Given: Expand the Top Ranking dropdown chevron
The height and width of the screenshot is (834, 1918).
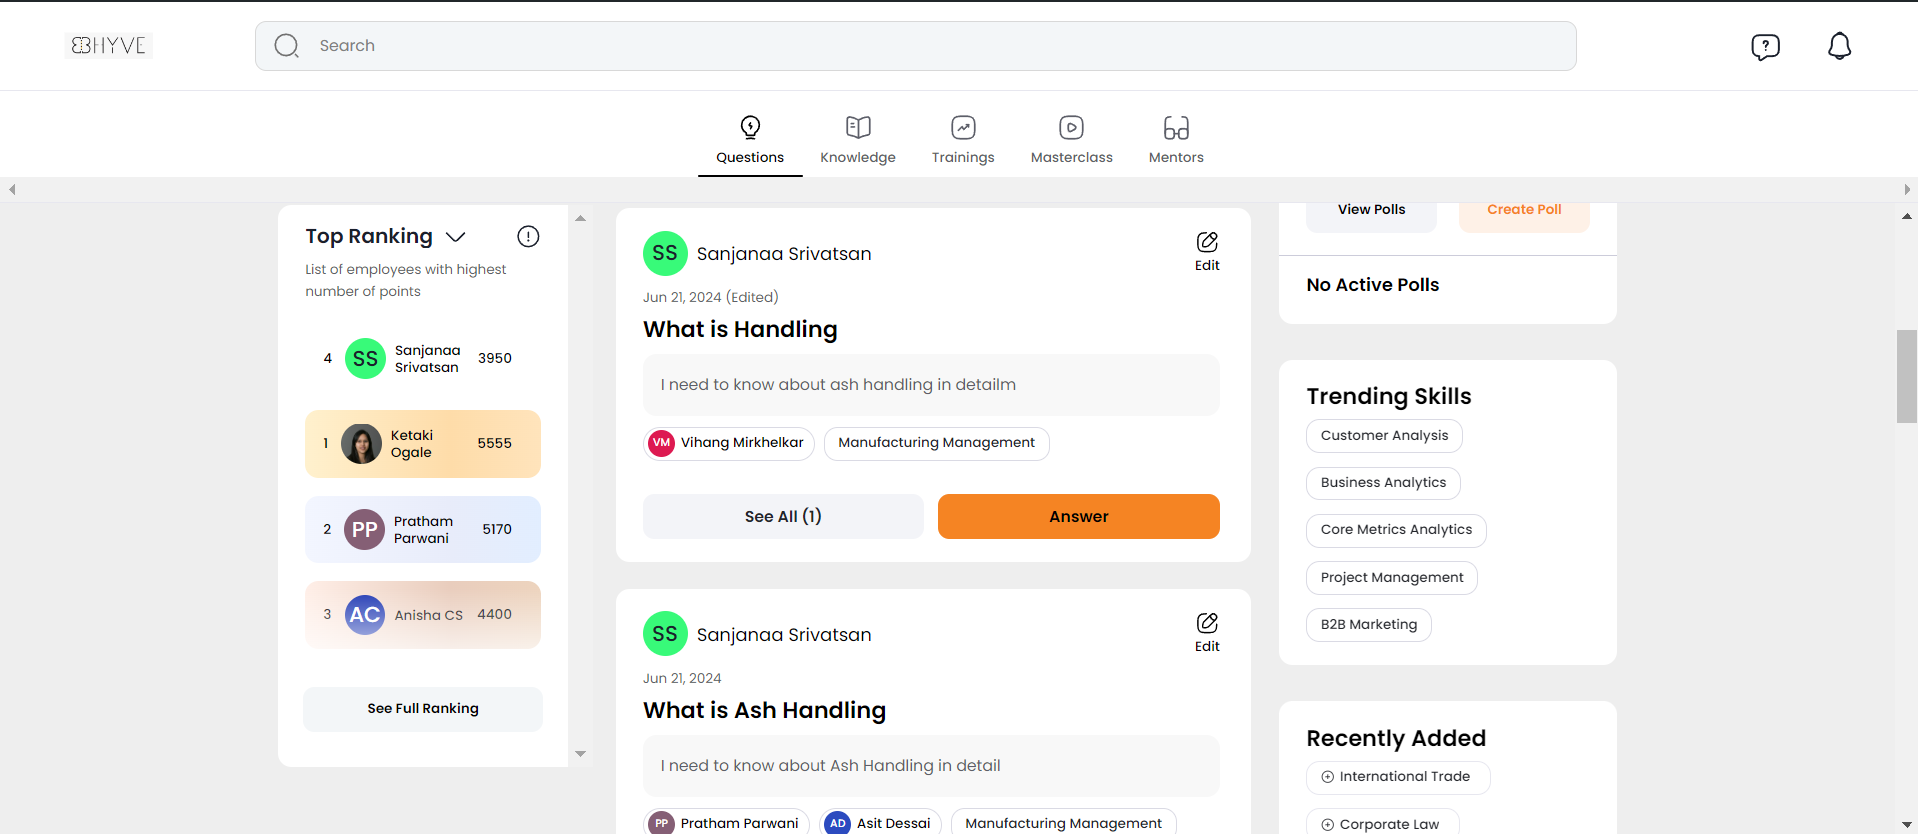Looking at the screenshot, I should 456,237.
